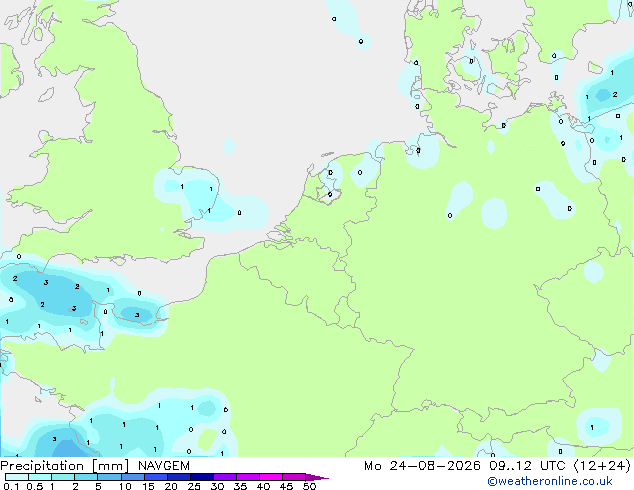Click the '40' legend scale value
This screenshot has height=490, width=634.
[x=263, y=486]
